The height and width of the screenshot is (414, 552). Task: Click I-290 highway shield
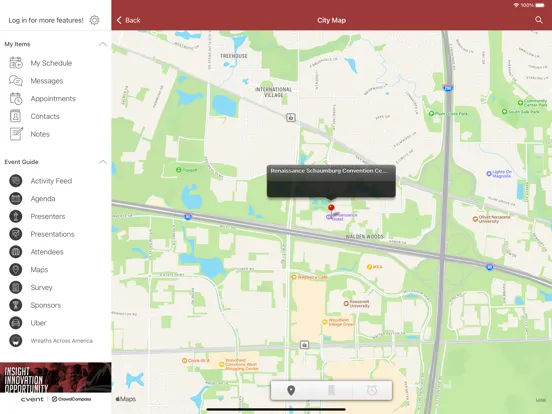(448, 88)
